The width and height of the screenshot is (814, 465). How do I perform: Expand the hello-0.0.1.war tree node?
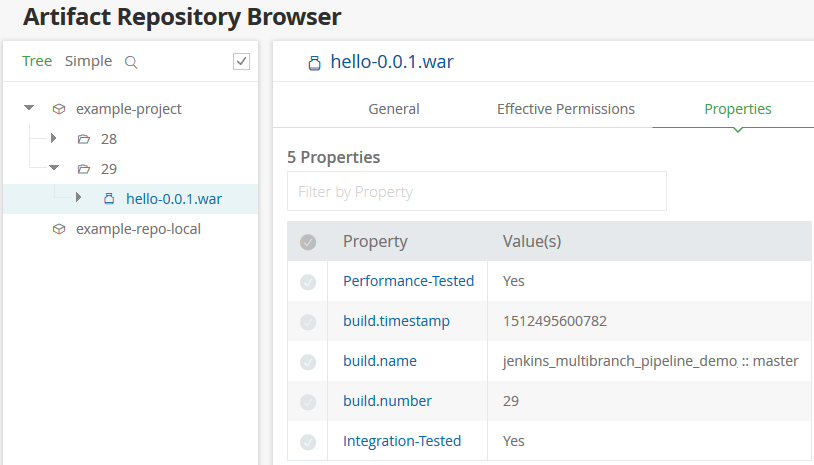click(78, 197)
